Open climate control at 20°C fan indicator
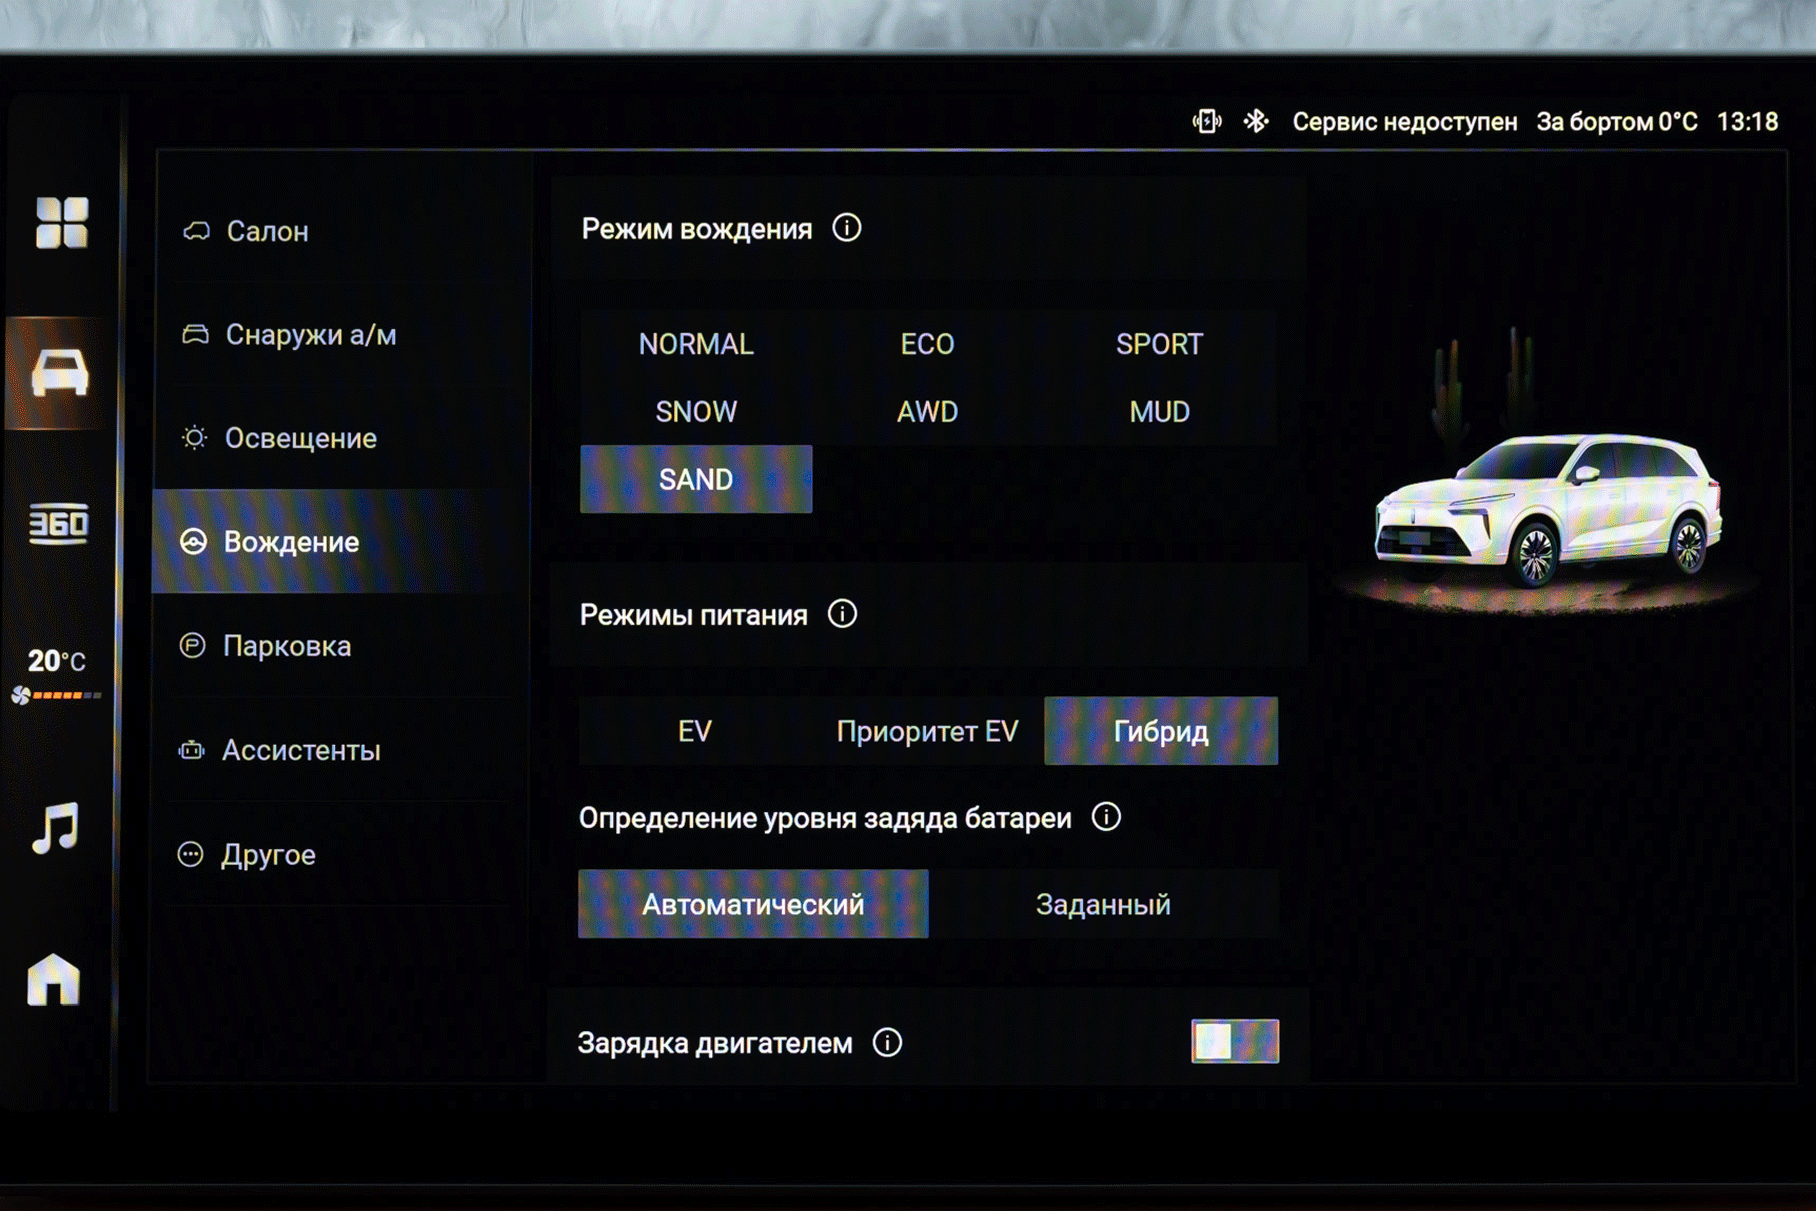 pyautogui.click(x=57, y=674)
